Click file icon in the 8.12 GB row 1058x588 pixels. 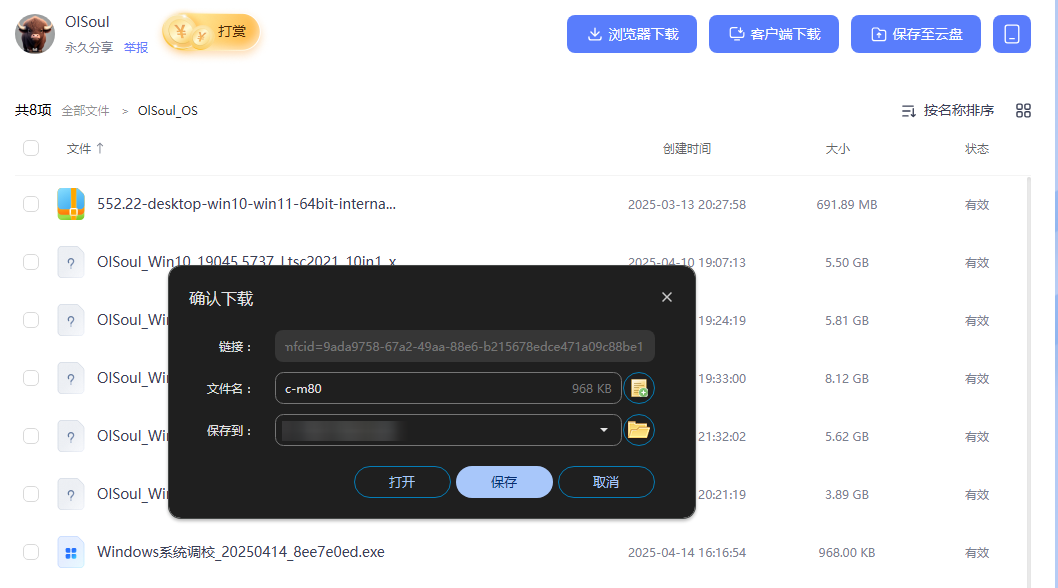click(x=71, y=378)
